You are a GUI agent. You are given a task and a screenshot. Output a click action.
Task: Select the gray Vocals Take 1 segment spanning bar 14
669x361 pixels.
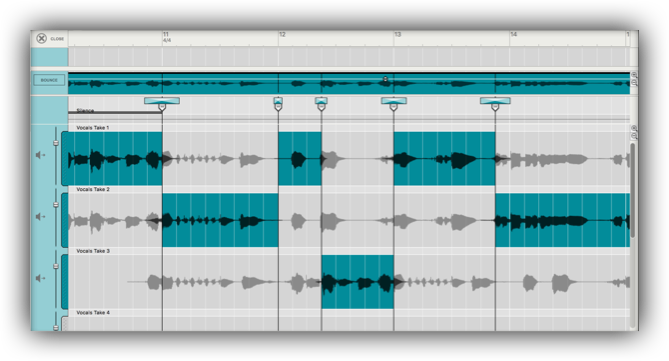pos(562,158)
